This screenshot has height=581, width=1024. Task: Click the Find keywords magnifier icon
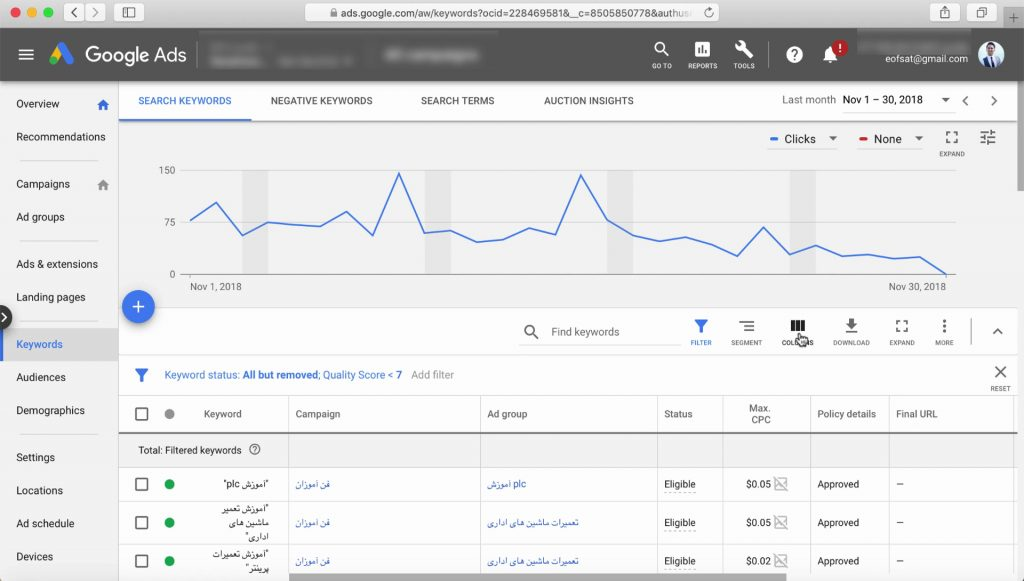pos(531,332)
